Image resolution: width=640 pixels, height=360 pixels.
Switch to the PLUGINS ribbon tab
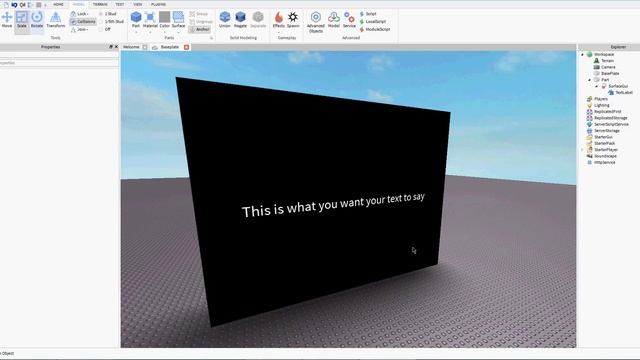point(158,4)
